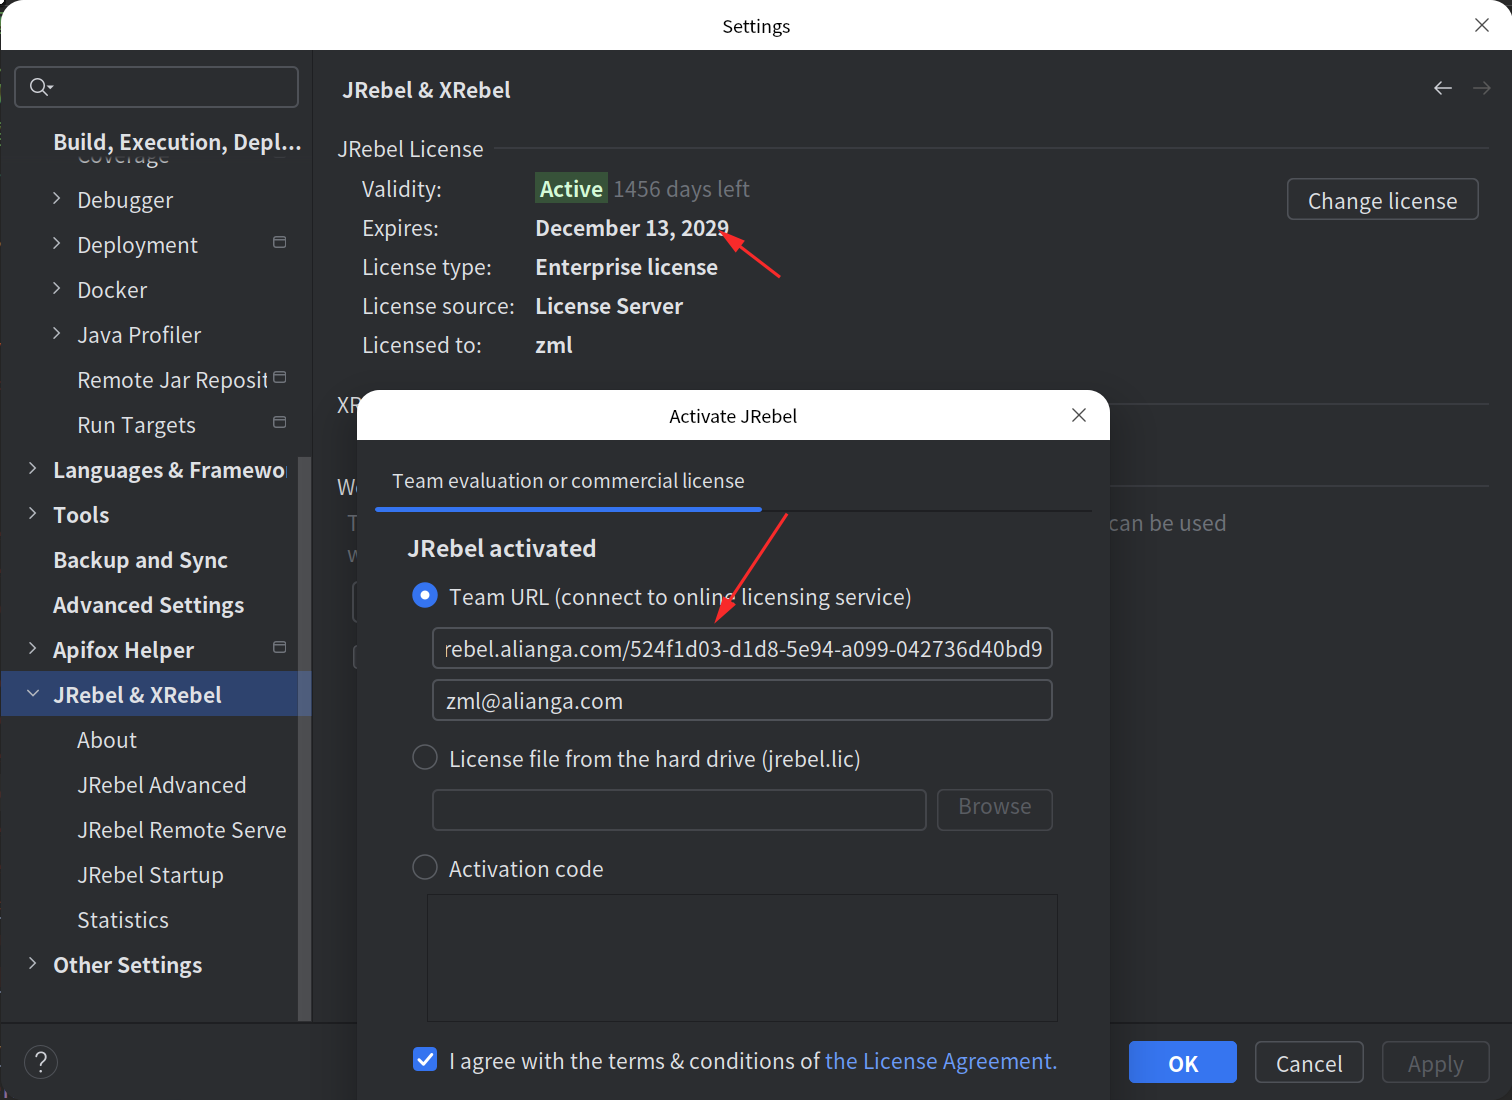
Task: Select the Team URL radio option
Action: 425,596
